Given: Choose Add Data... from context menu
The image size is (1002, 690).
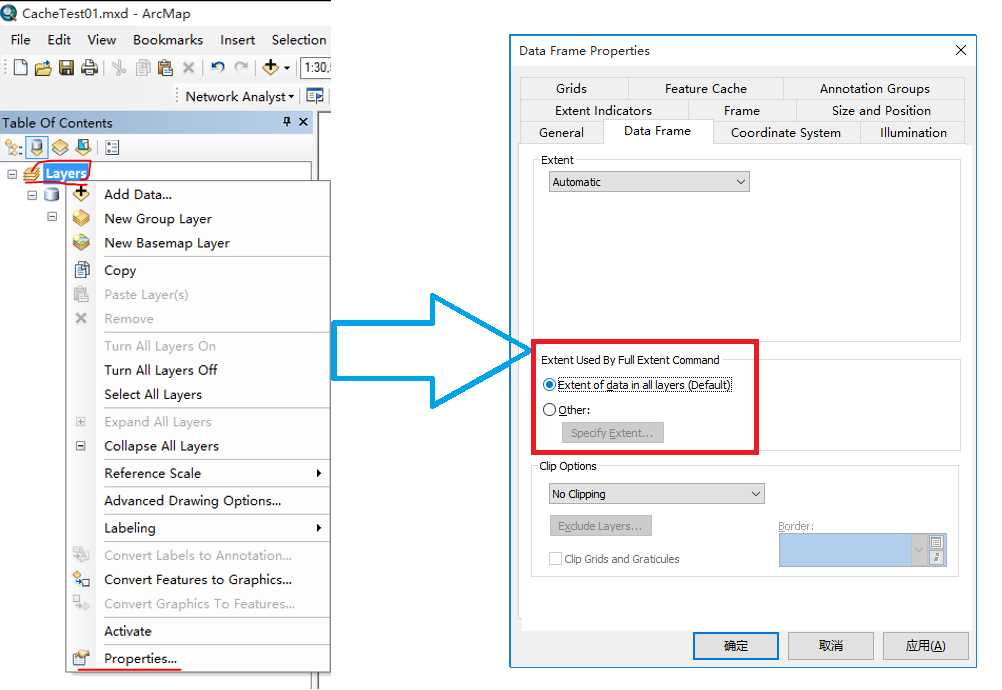Looking at the screenshot, I should click(198, 194).
